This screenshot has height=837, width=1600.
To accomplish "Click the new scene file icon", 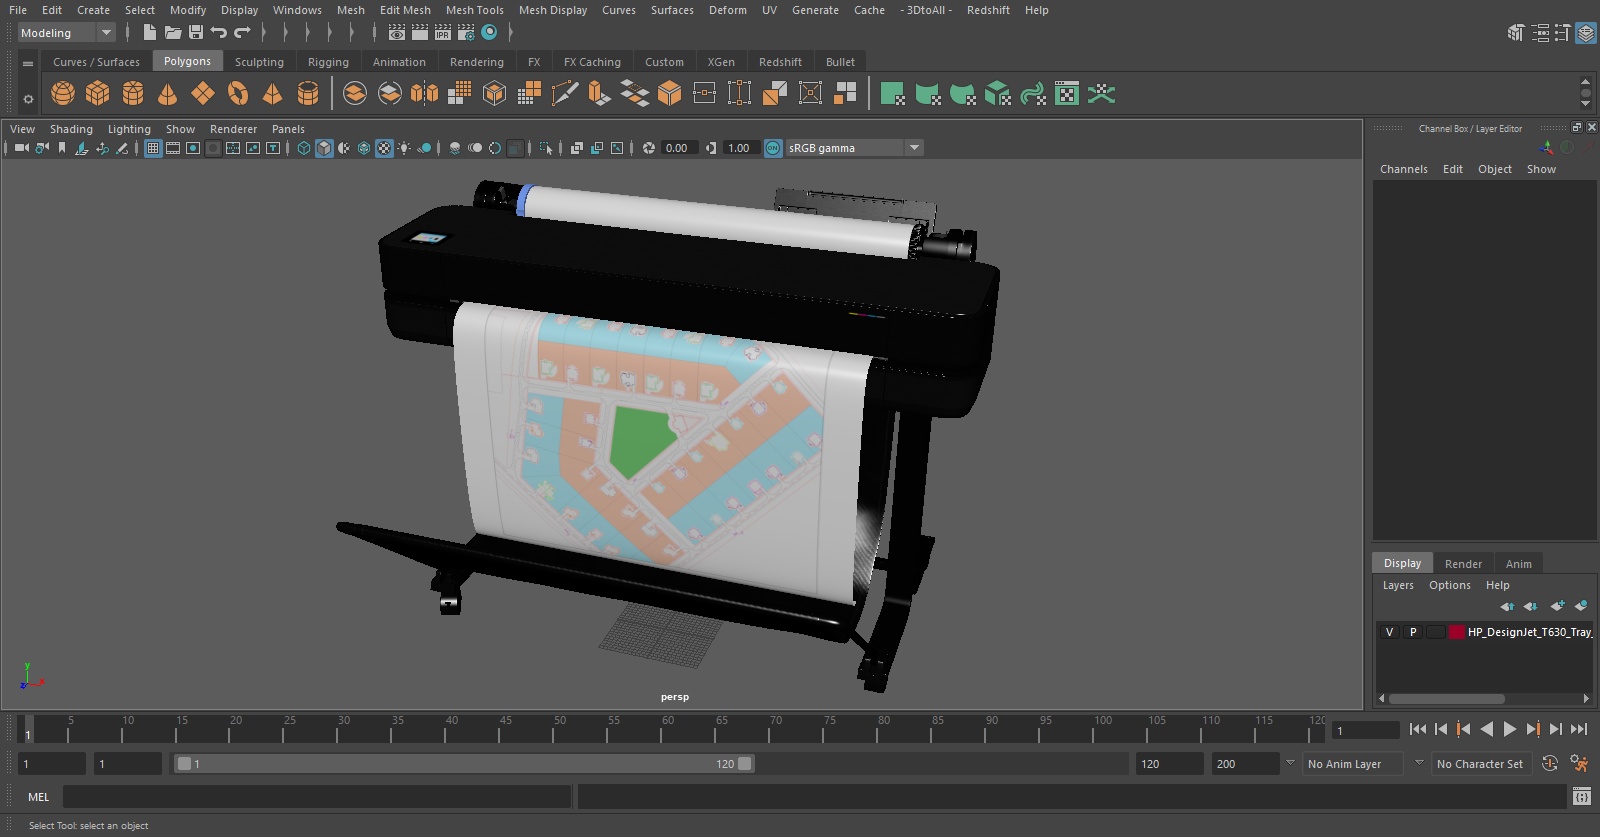I will [149, 33].
